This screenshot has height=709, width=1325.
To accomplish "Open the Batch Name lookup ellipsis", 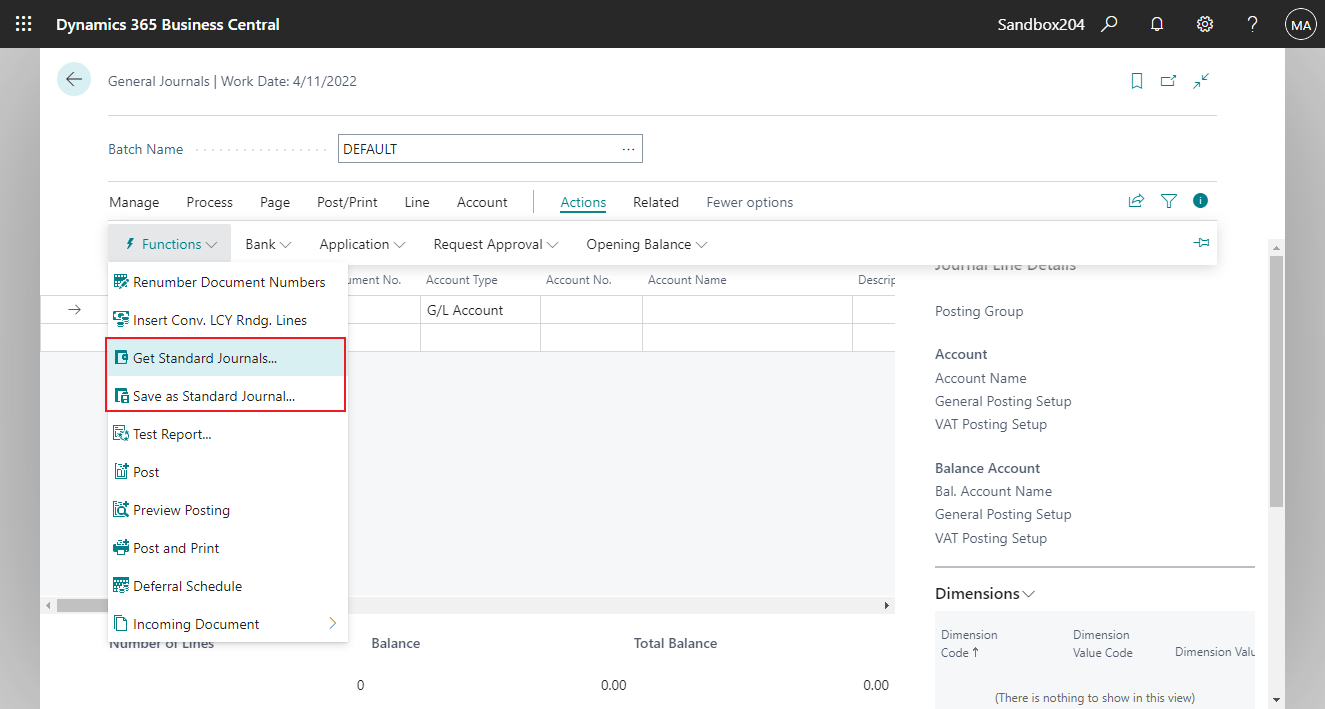I will [x=628, y=148].
